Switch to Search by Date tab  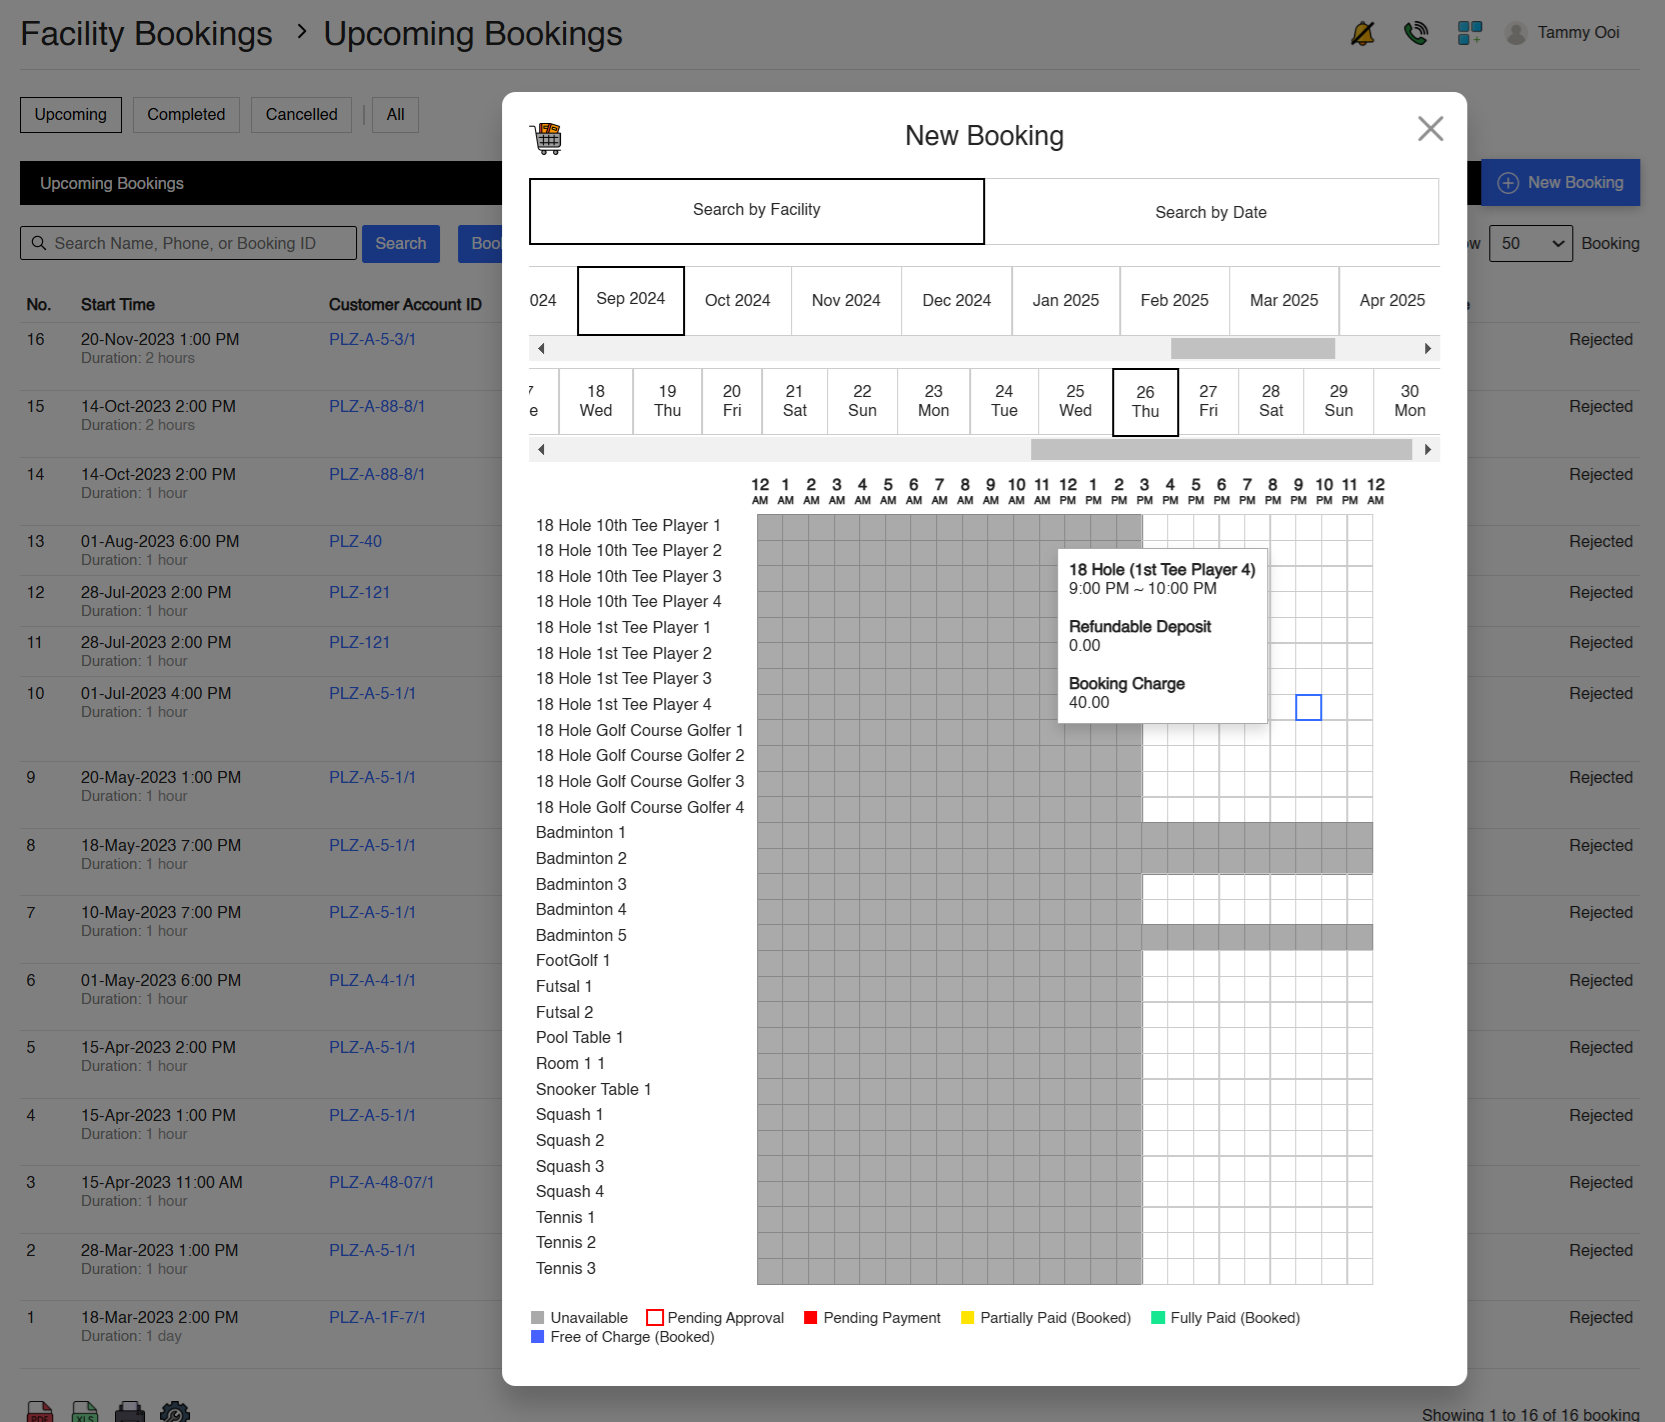pos(1211,211)
